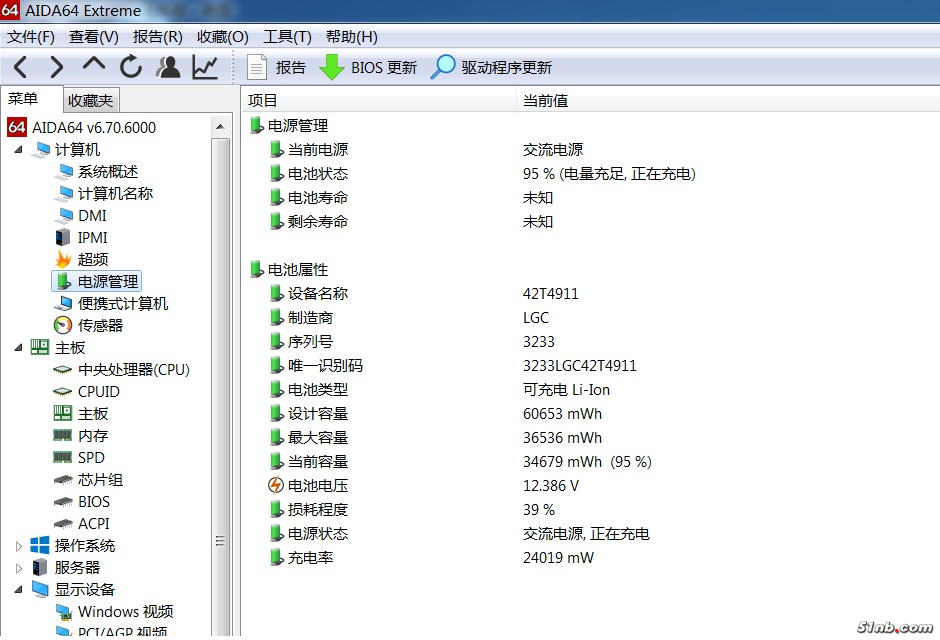Open the 文件(F) menu
Image resolution: width=940 pixels, height=640 pixels.
pyautogui.click(x=31, y=37)
